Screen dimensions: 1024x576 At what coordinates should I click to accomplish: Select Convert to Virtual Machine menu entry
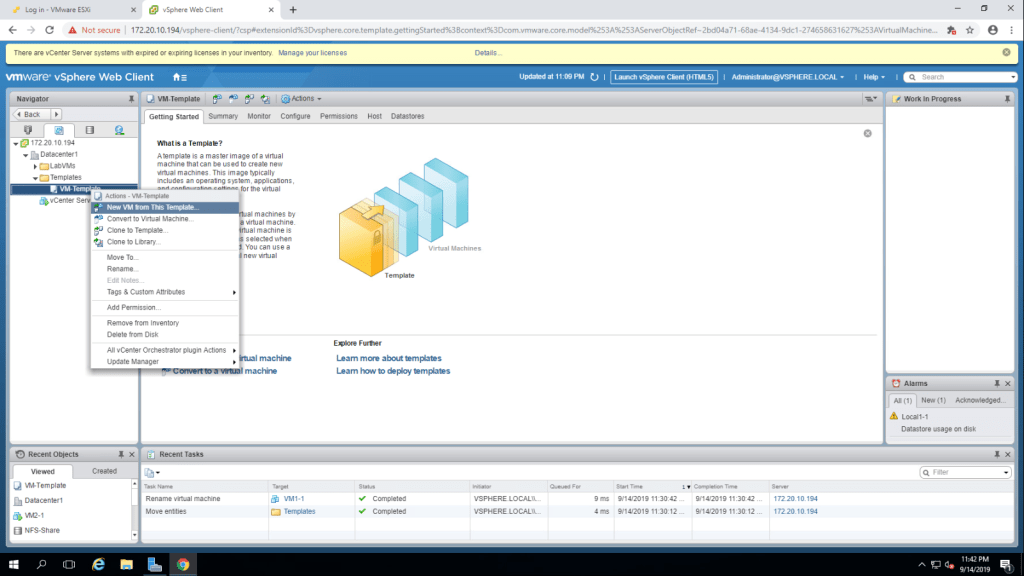coord(150,219)
